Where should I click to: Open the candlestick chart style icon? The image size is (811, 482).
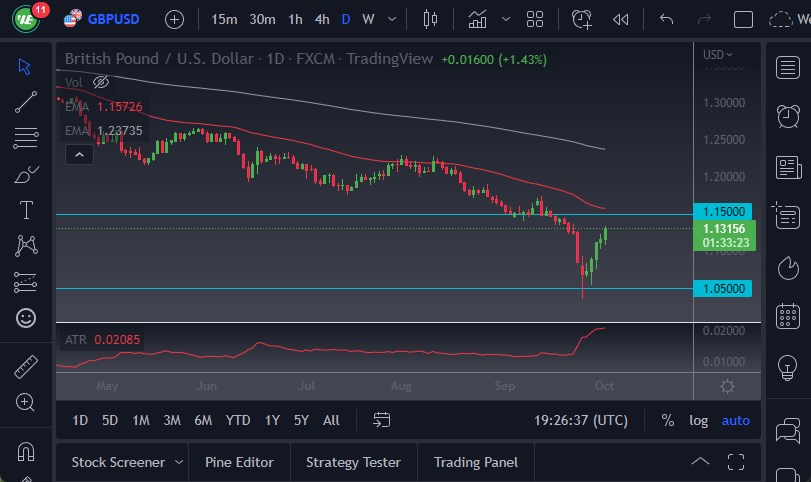point(431,19)
